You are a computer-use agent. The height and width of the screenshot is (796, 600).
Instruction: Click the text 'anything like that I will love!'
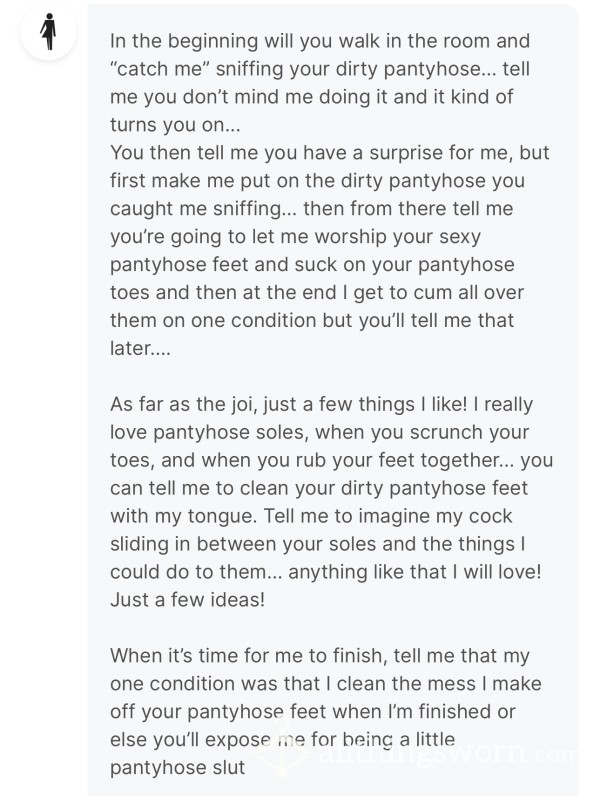click(x=415, y=572)
